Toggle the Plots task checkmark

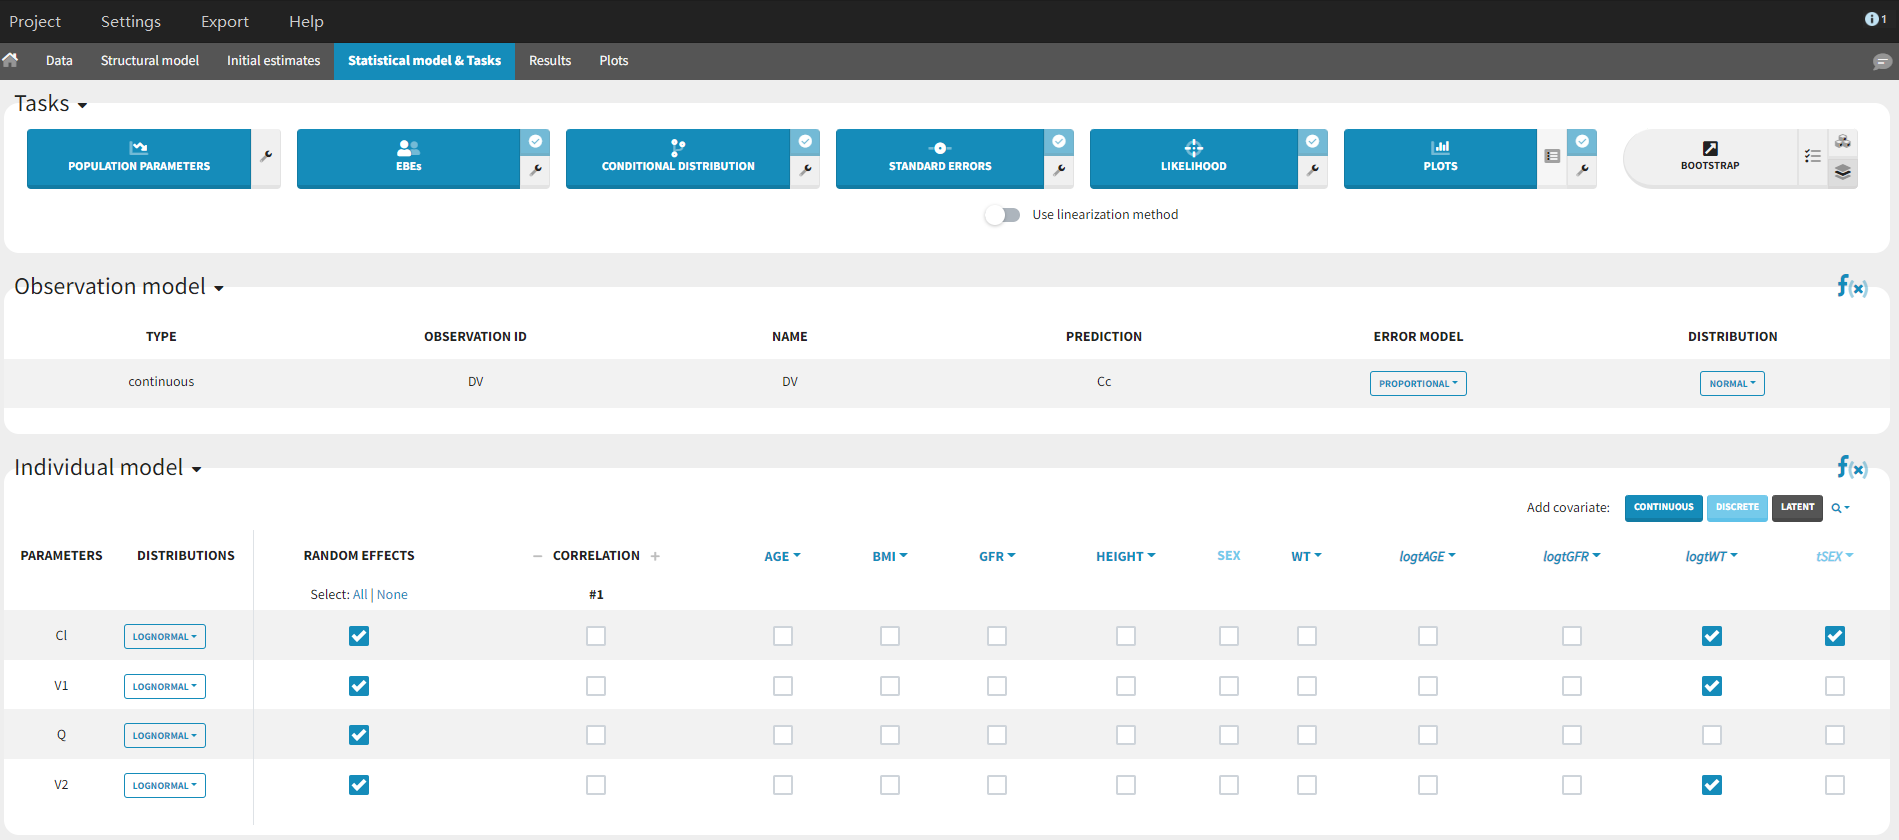(1583, 142)
